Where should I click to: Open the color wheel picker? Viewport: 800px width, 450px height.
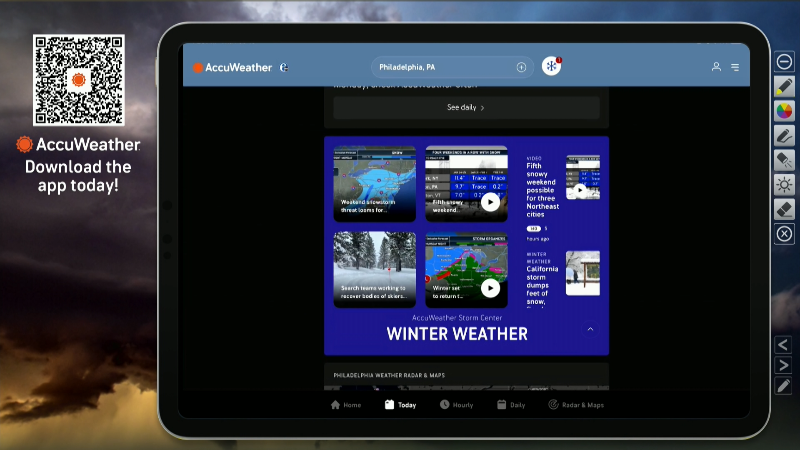[x=784, y=110]
